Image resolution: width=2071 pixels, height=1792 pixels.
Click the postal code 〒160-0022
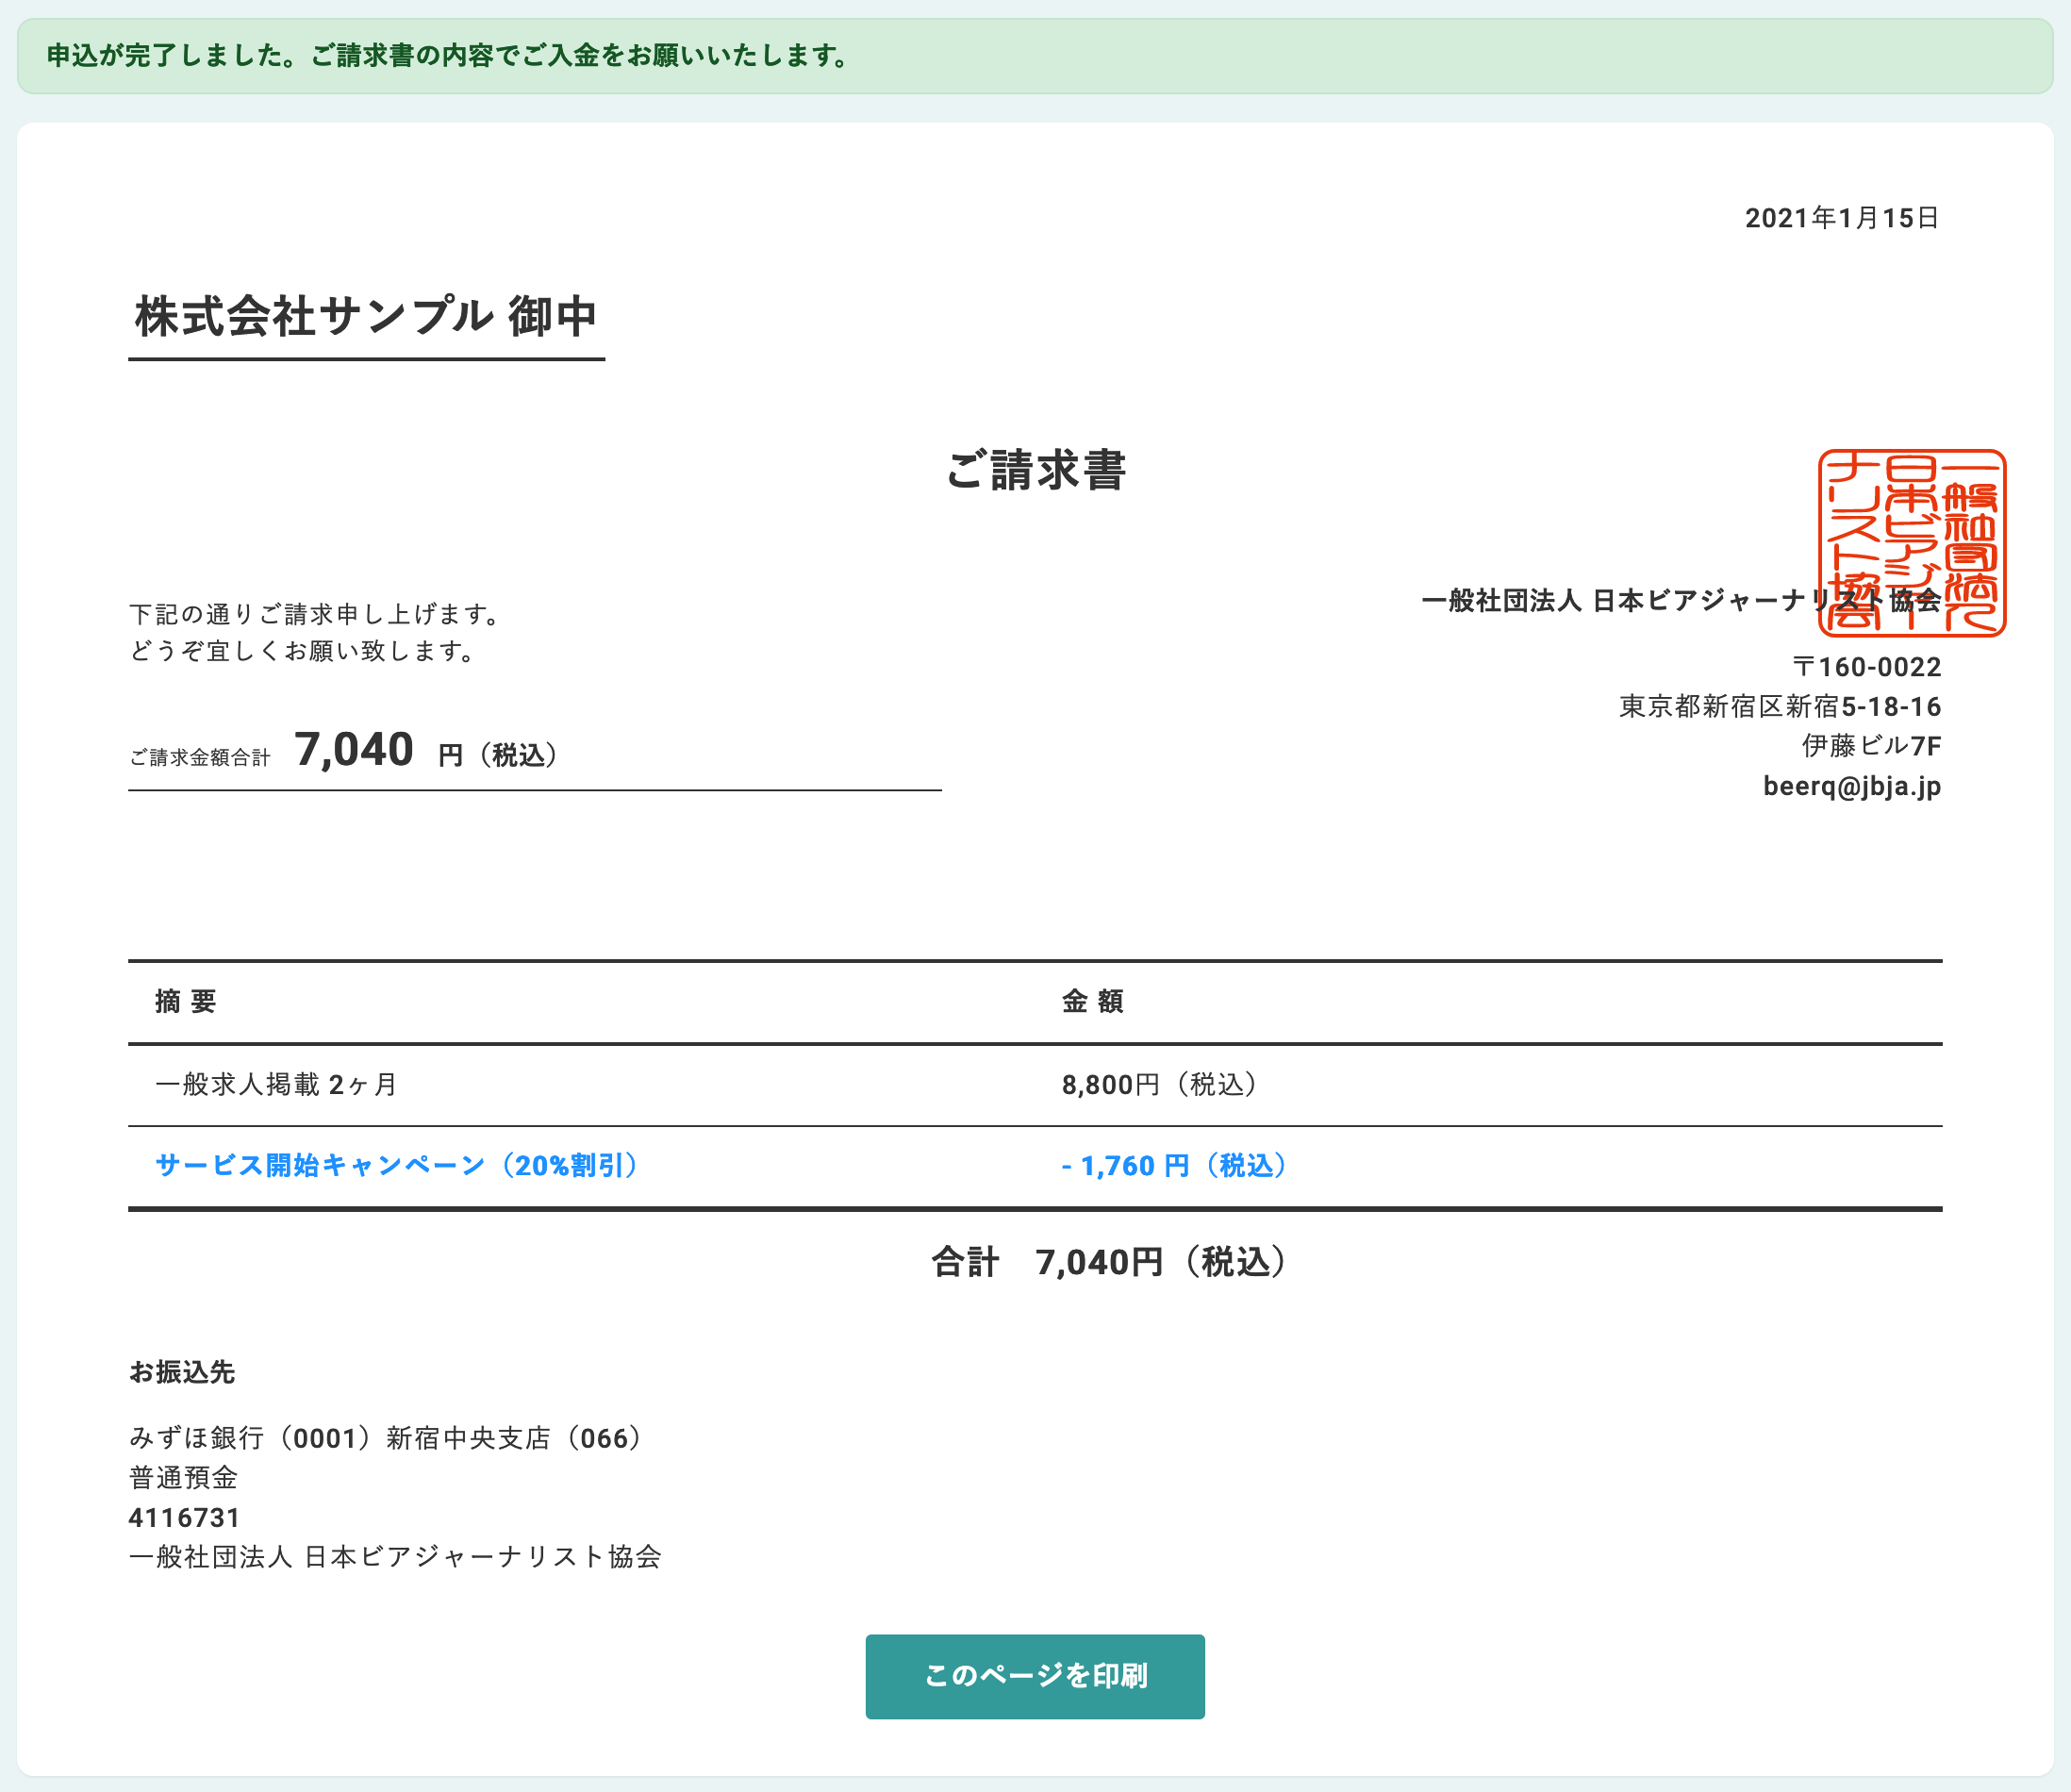1866,667
